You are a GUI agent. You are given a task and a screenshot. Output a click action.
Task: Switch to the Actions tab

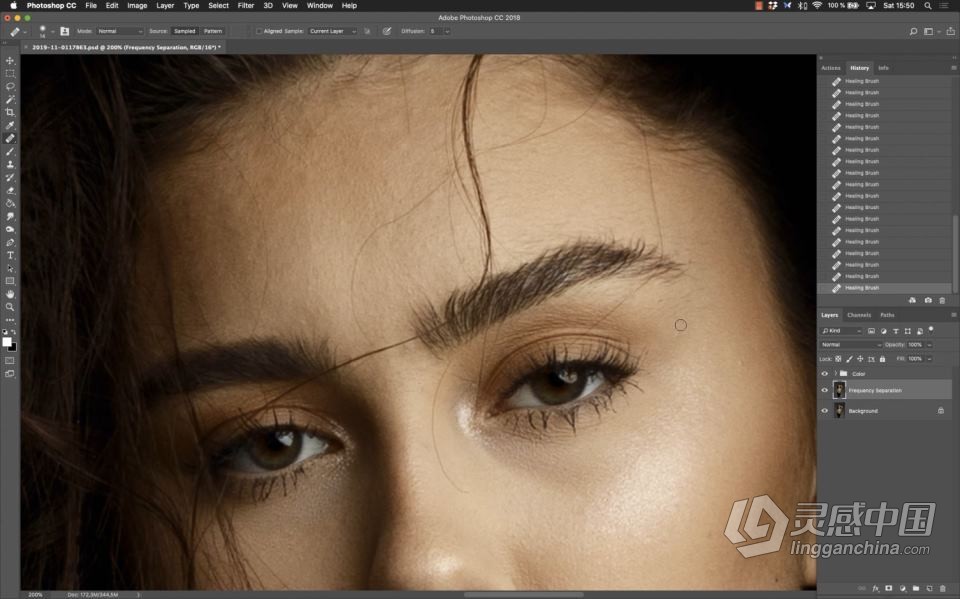click(831, 68)
